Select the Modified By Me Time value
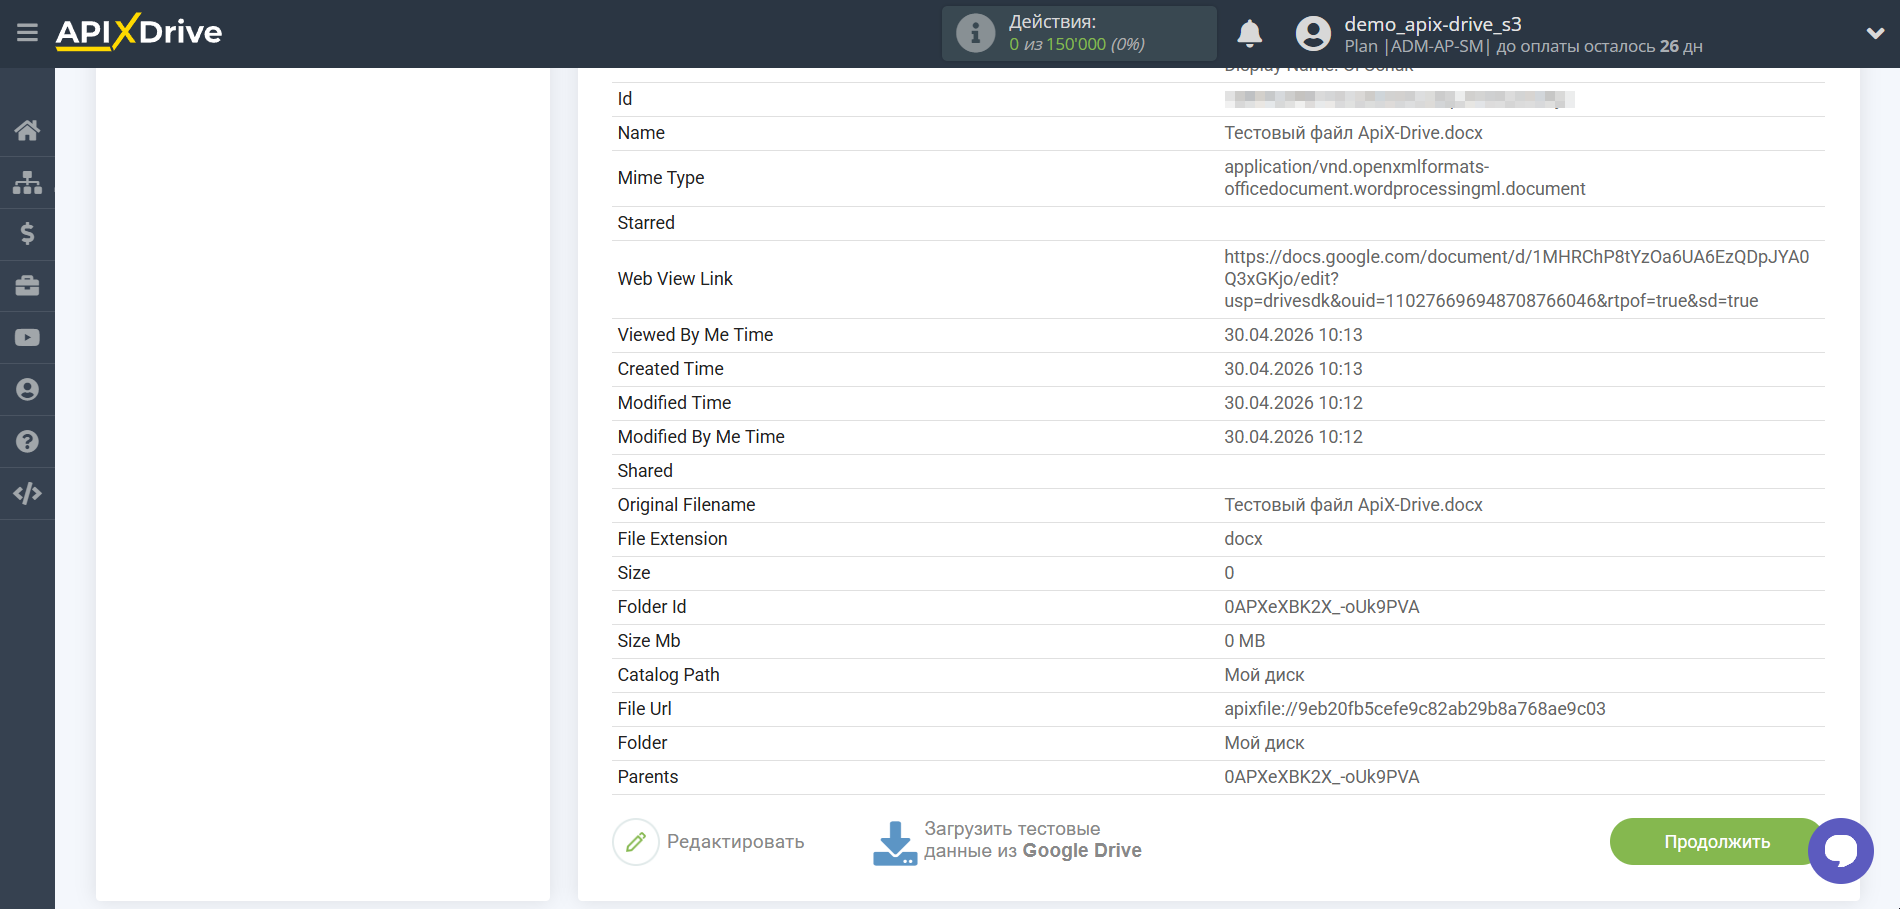The image size is (1900, 909). pyautogui.click(x=1293, y=437)
